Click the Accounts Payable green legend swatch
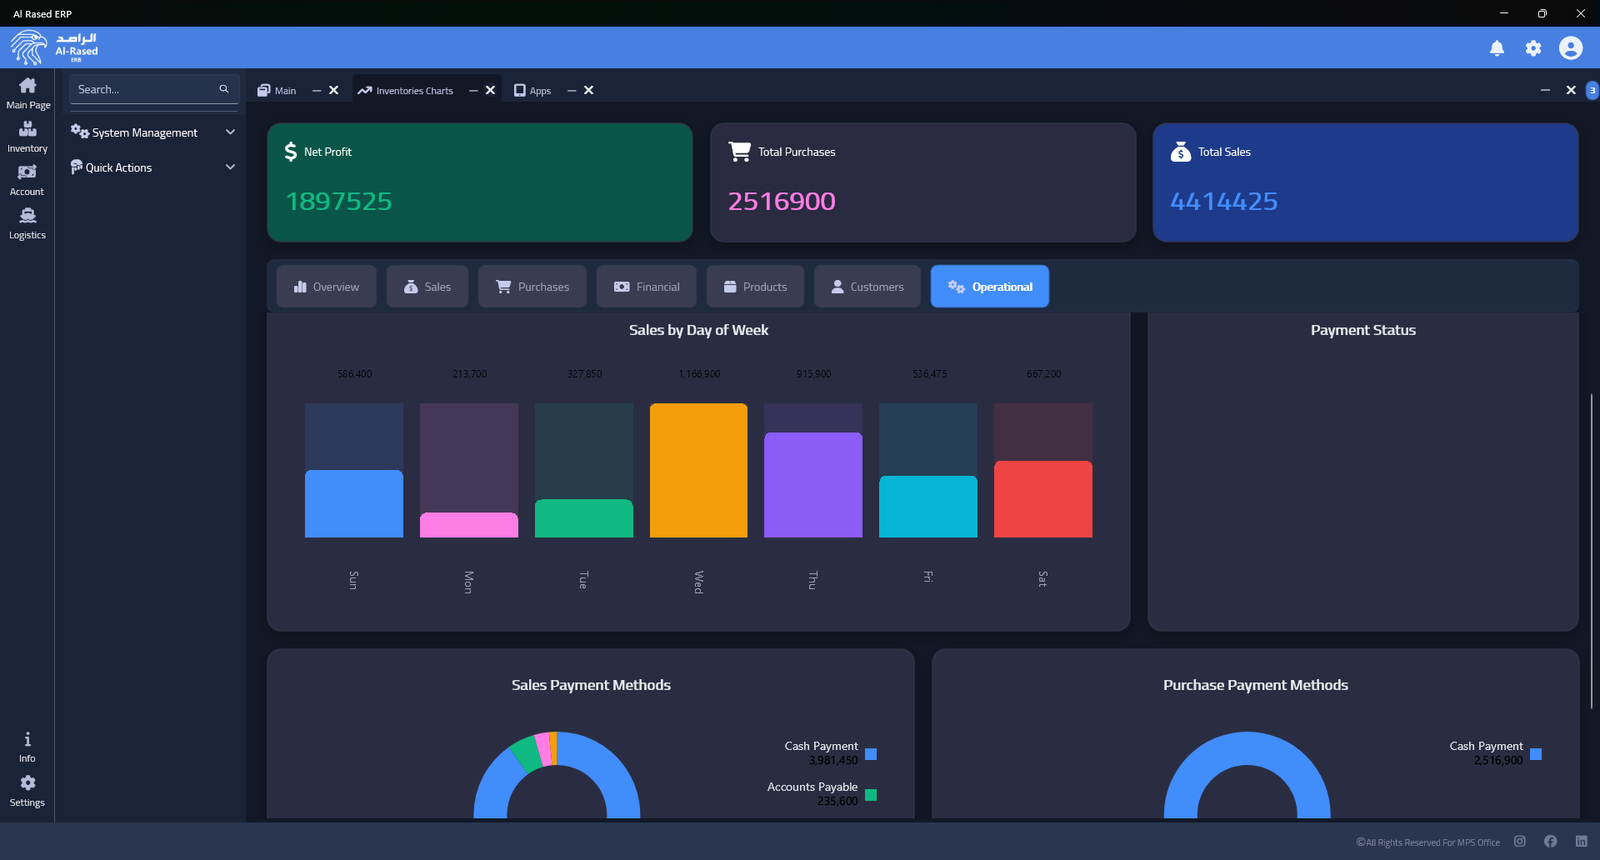This screenshot has width=1600, height=860. click(x=871, y=795)
